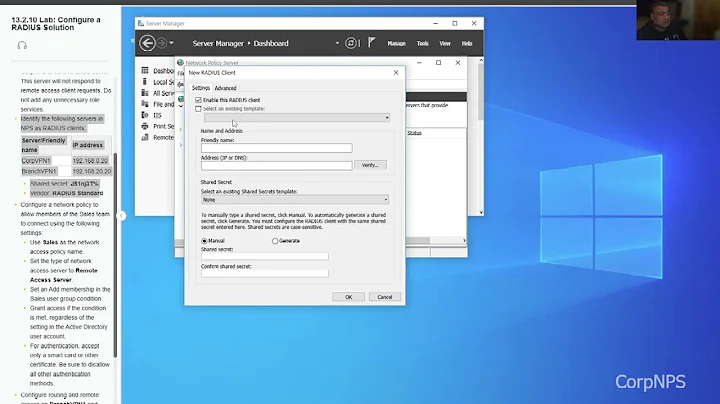Select Local Server icon in sidebar
The width and height of the screenshot is (720, 404).
(145, 82)
